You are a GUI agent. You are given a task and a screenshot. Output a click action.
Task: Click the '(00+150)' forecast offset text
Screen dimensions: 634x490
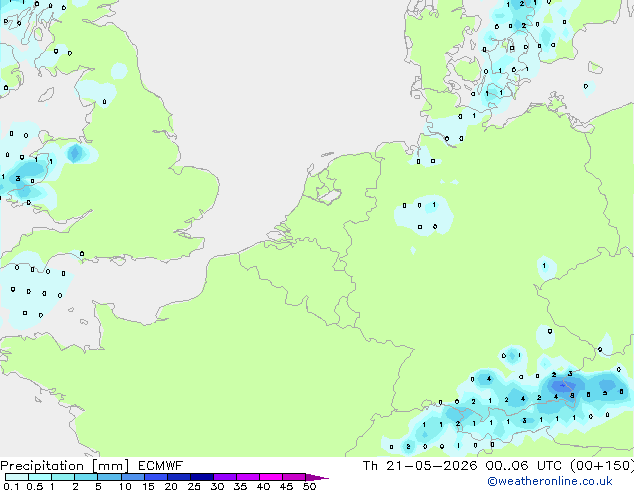click(602, 466)
